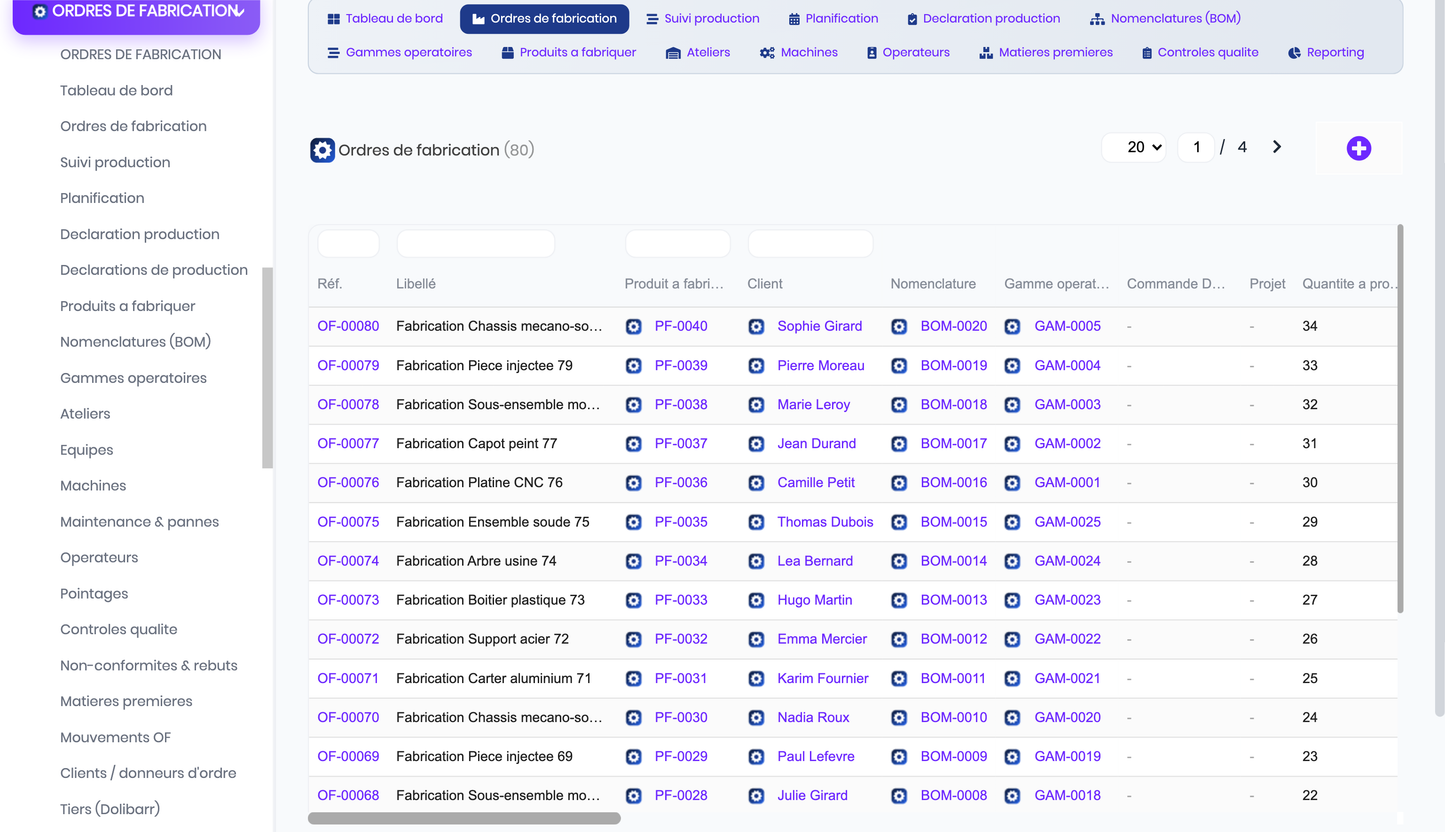The height and width of the screenshot is (832, 1445).
Task: Click the icon before GAM-0002
Action: coord(1013,444)
